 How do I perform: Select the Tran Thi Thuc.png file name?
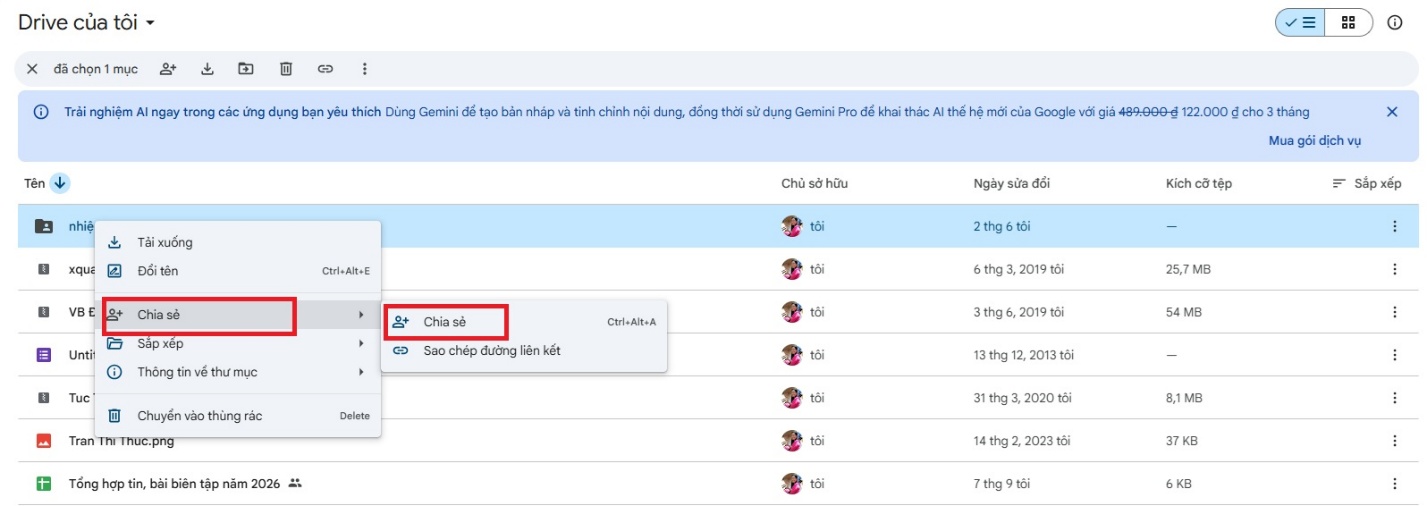pos(120,441)
